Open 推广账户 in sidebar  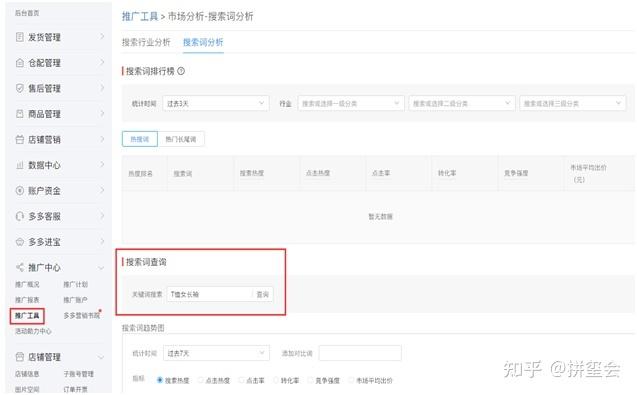[x=75, y=300]
